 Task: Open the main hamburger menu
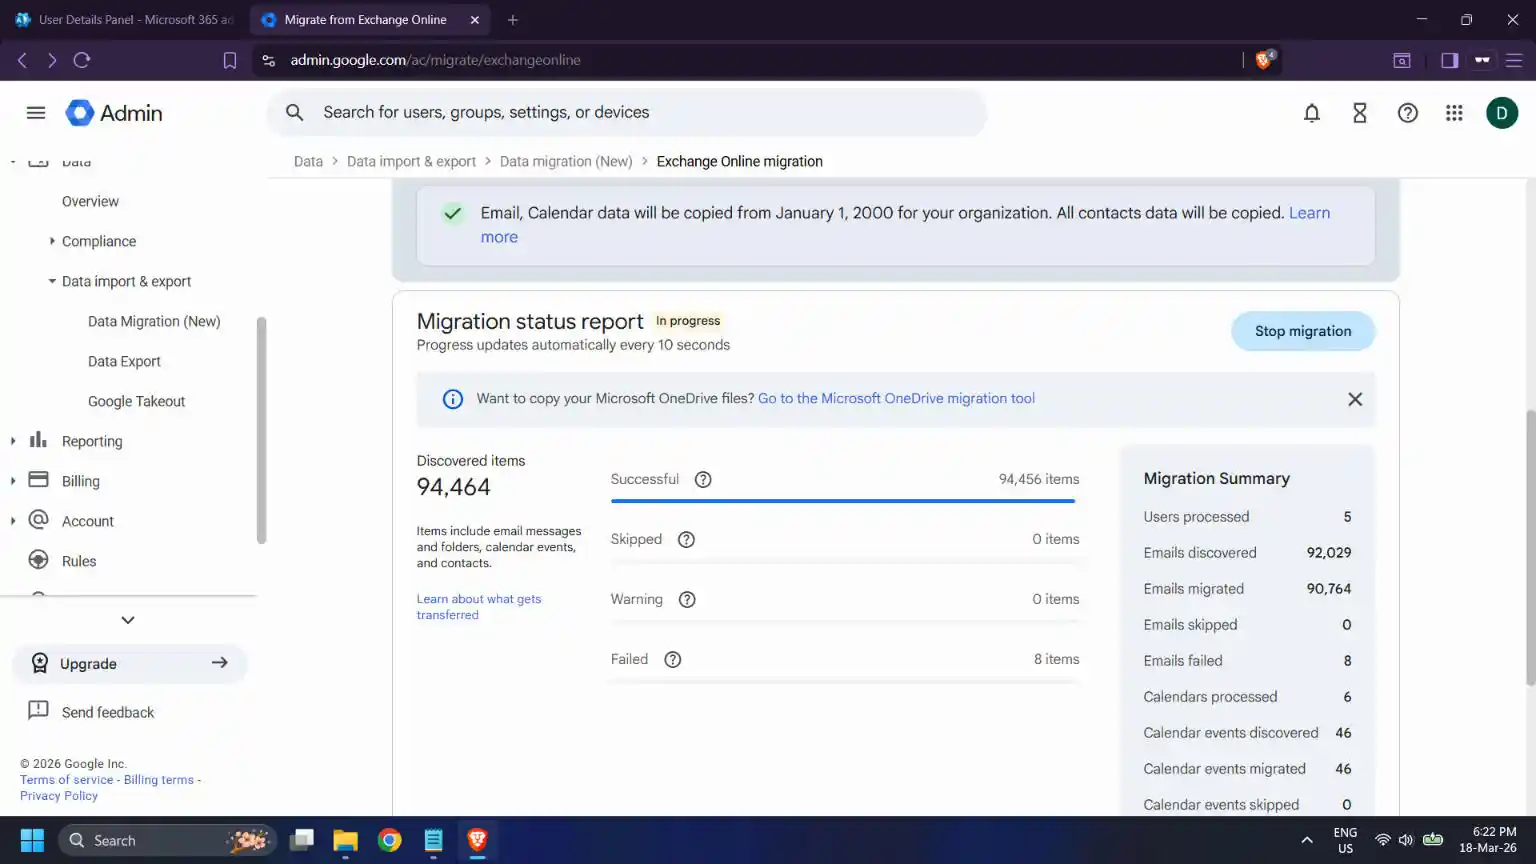[x=36, y=113]
